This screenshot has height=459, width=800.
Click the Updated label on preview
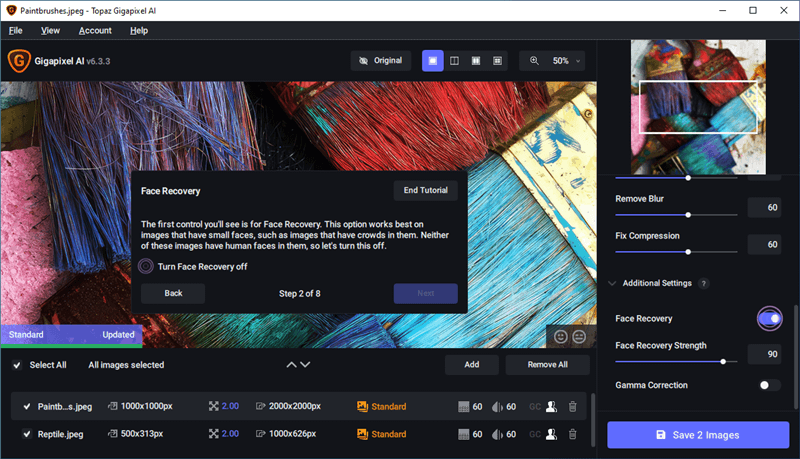(118, 335)
